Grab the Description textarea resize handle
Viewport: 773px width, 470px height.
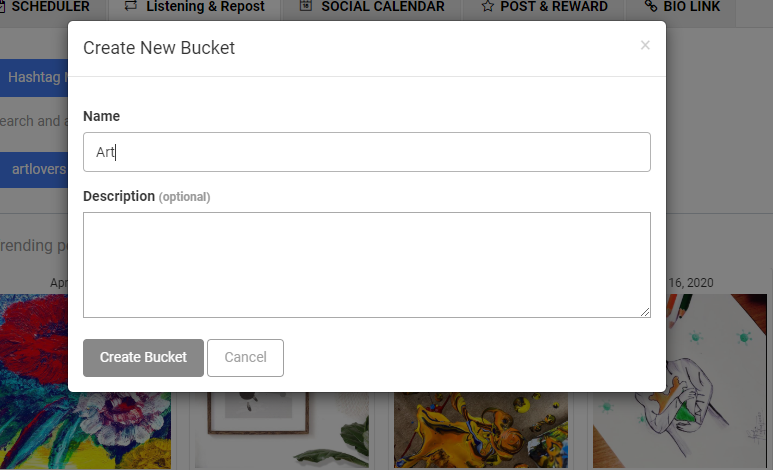645,312
